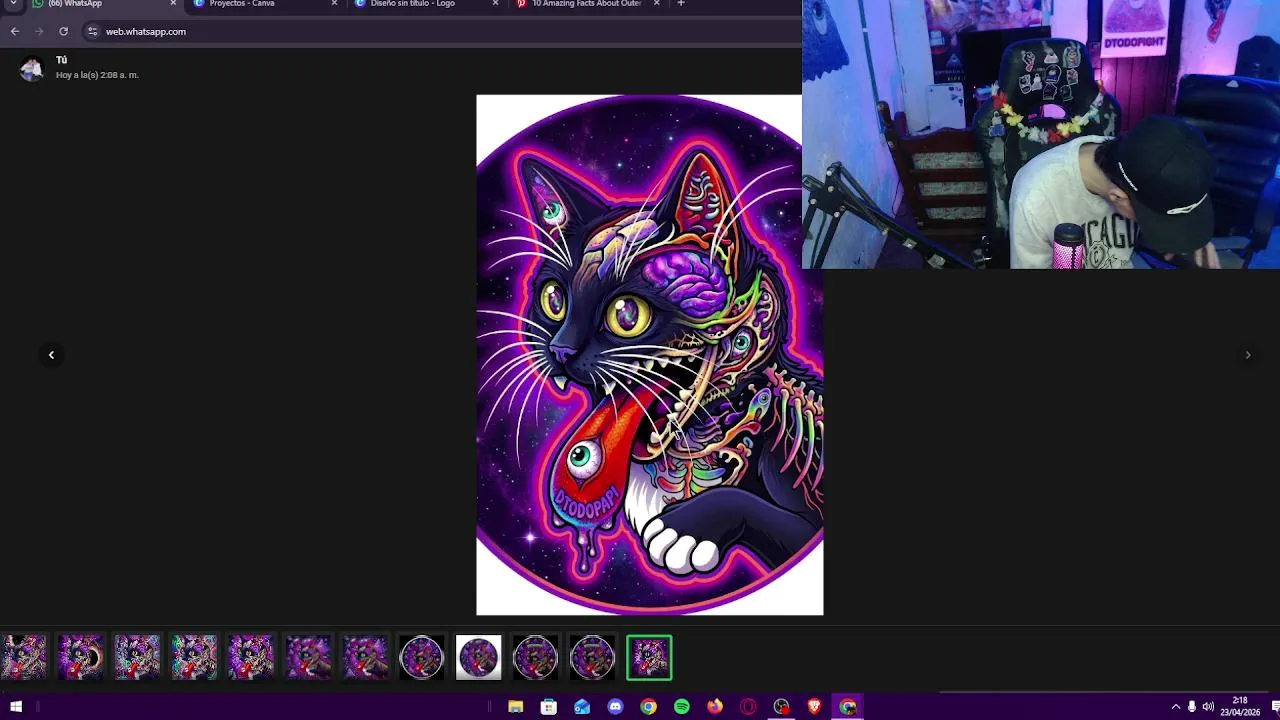Open Spotify from the taskbar
Image resolution: width=1280 pixels, height=720 pixels.
(681, 707)
